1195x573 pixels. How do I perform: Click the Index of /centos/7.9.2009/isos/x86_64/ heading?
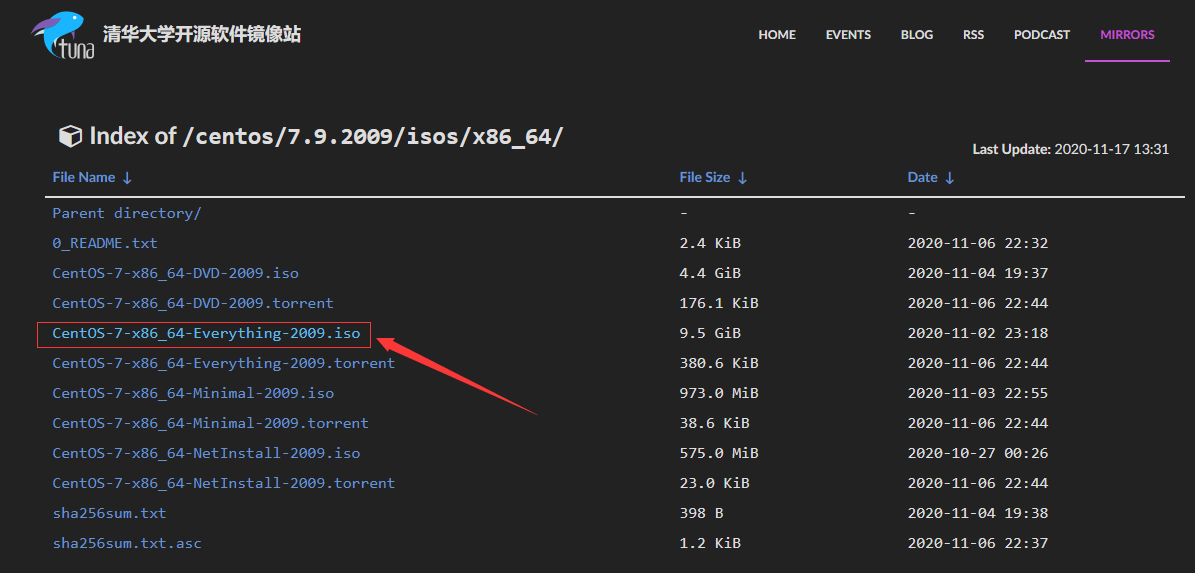327,136
